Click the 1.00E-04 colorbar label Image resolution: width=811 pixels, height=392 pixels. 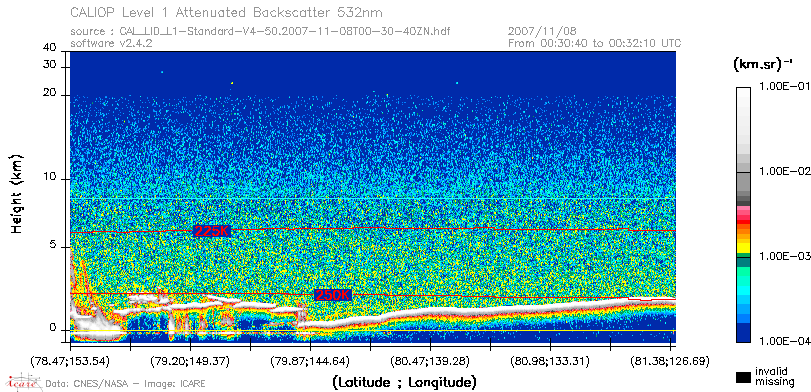click(784, 341)
